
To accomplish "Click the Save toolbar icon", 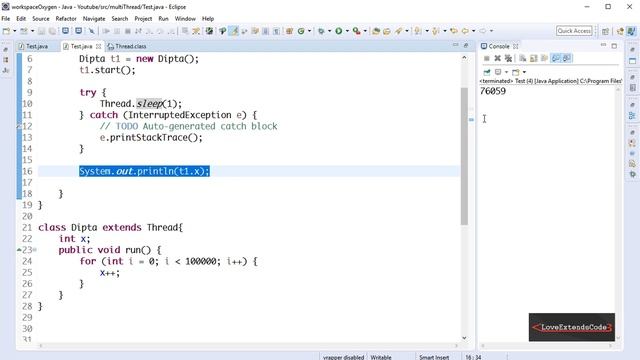I will [x=41, y=31].
